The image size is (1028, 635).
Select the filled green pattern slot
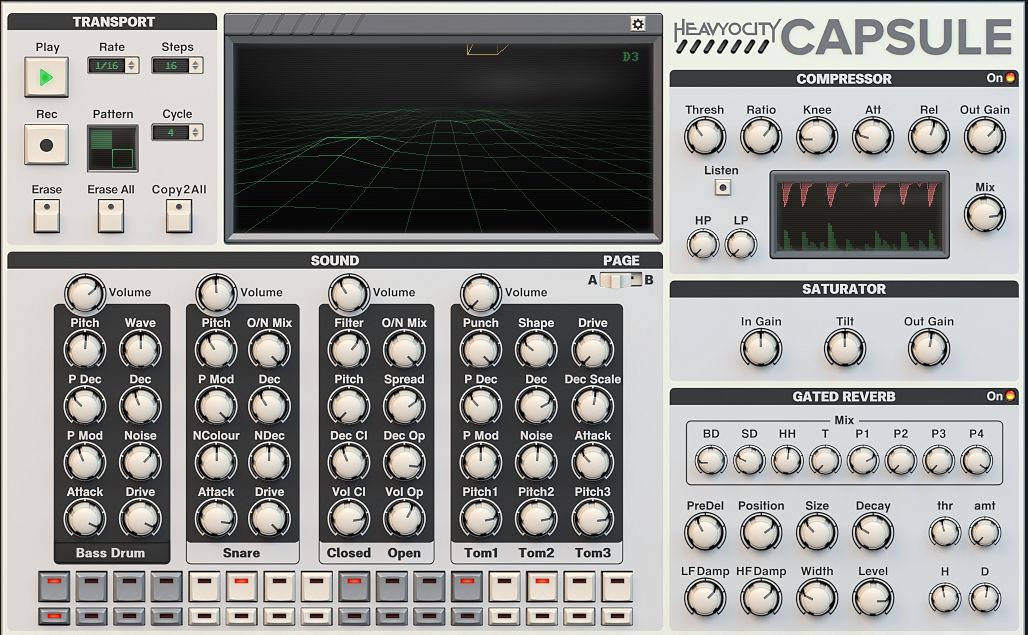[101, 139]
